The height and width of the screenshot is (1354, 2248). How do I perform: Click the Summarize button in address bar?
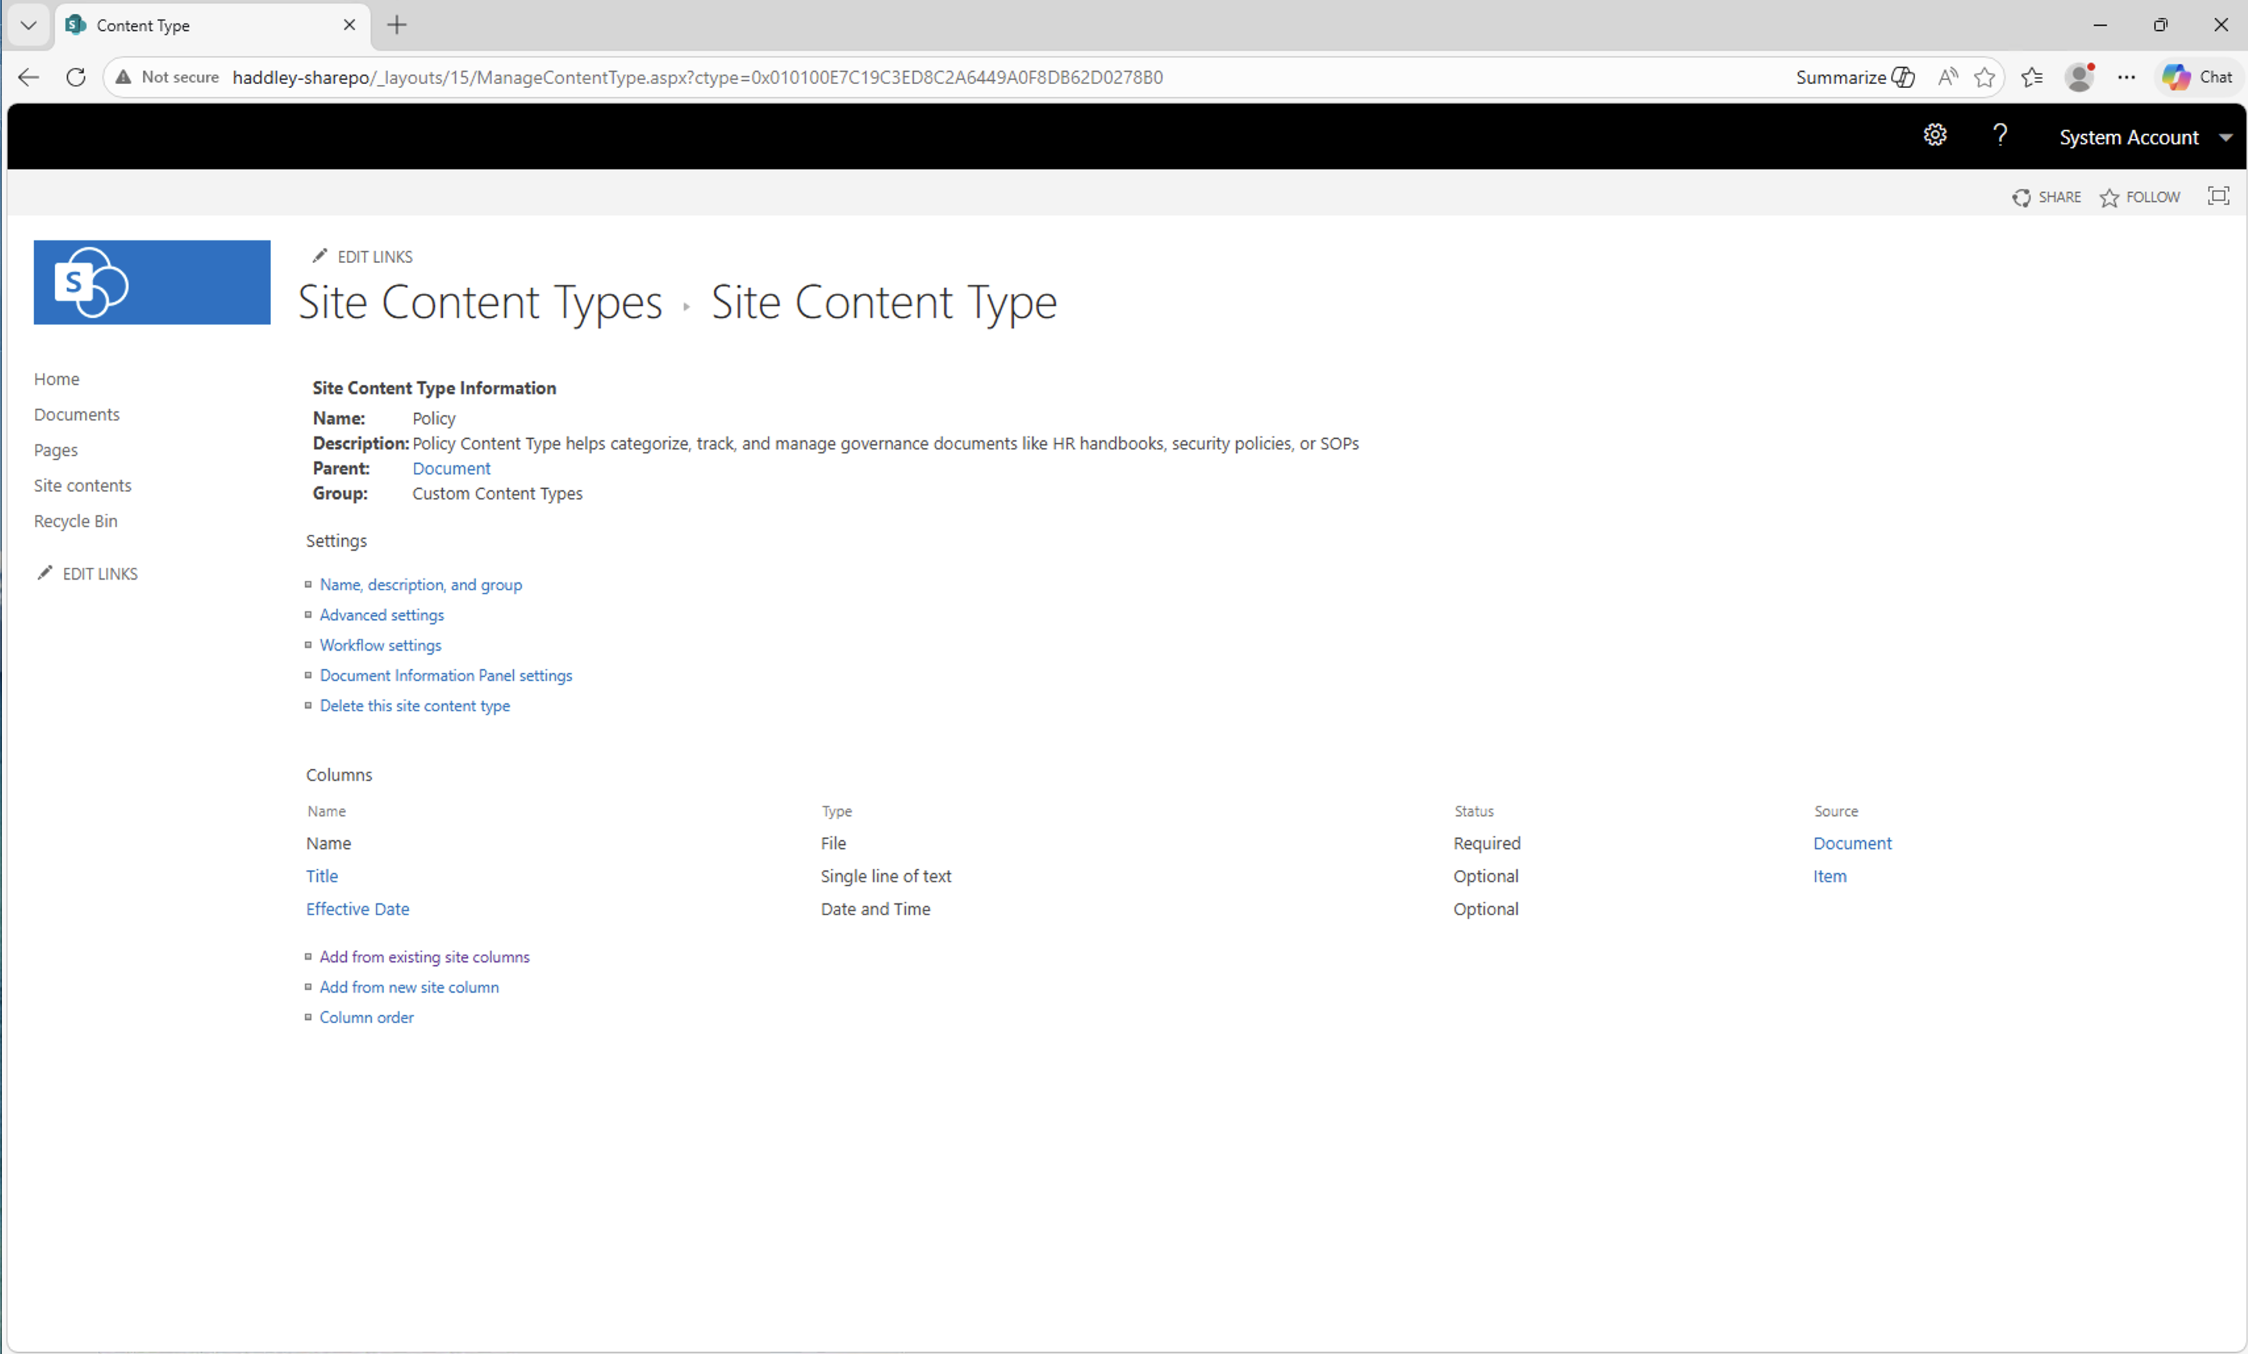pos(1855,77)
